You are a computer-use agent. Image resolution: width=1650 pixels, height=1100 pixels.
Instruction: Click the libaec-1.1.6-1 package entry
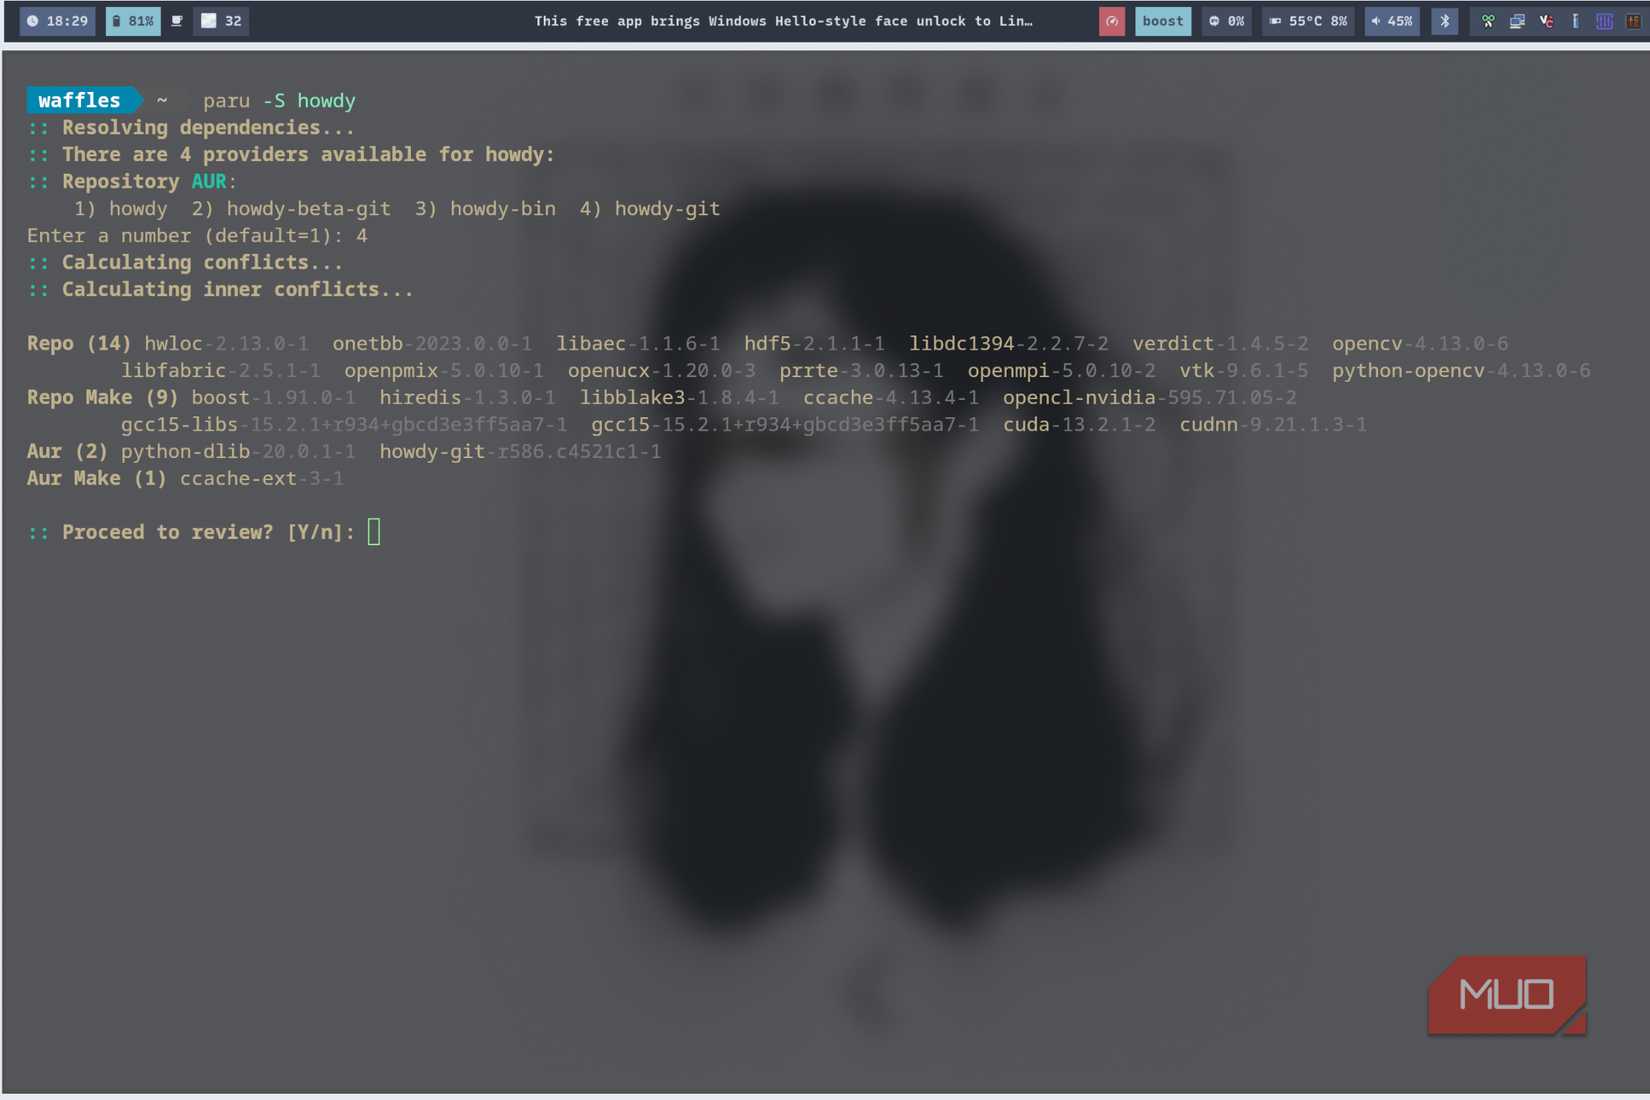click(638, 344)
